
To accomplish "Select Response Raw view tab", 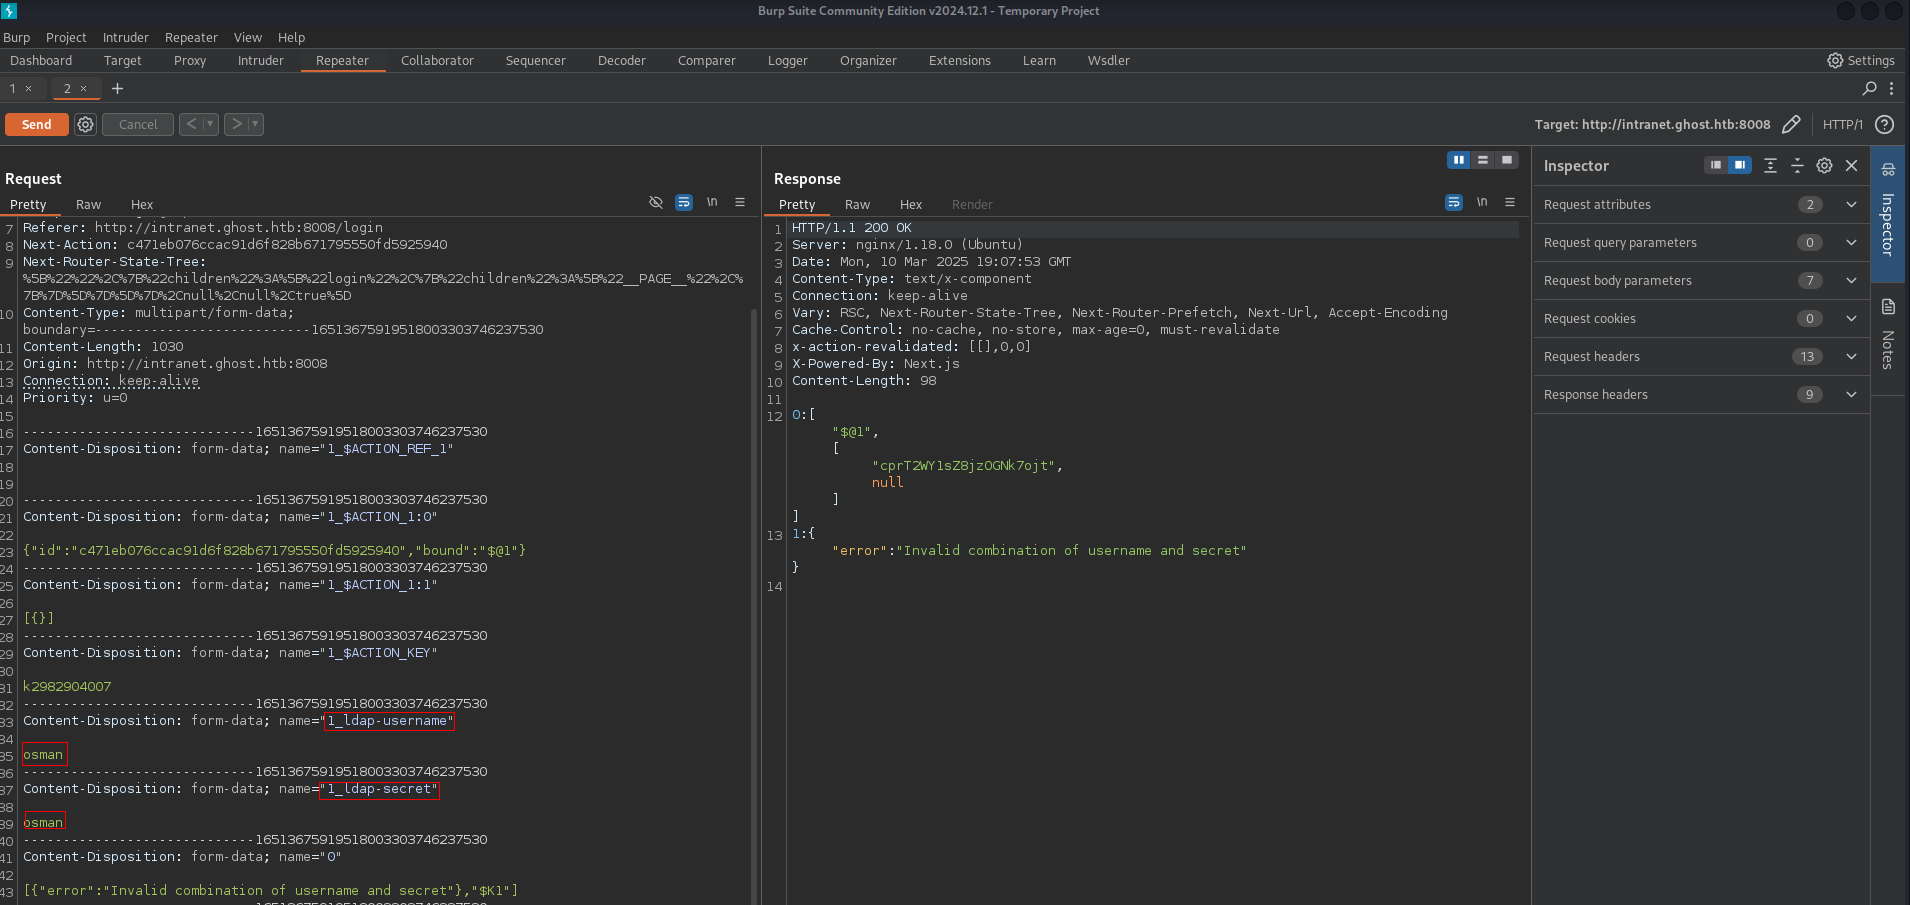I will 857,205.
